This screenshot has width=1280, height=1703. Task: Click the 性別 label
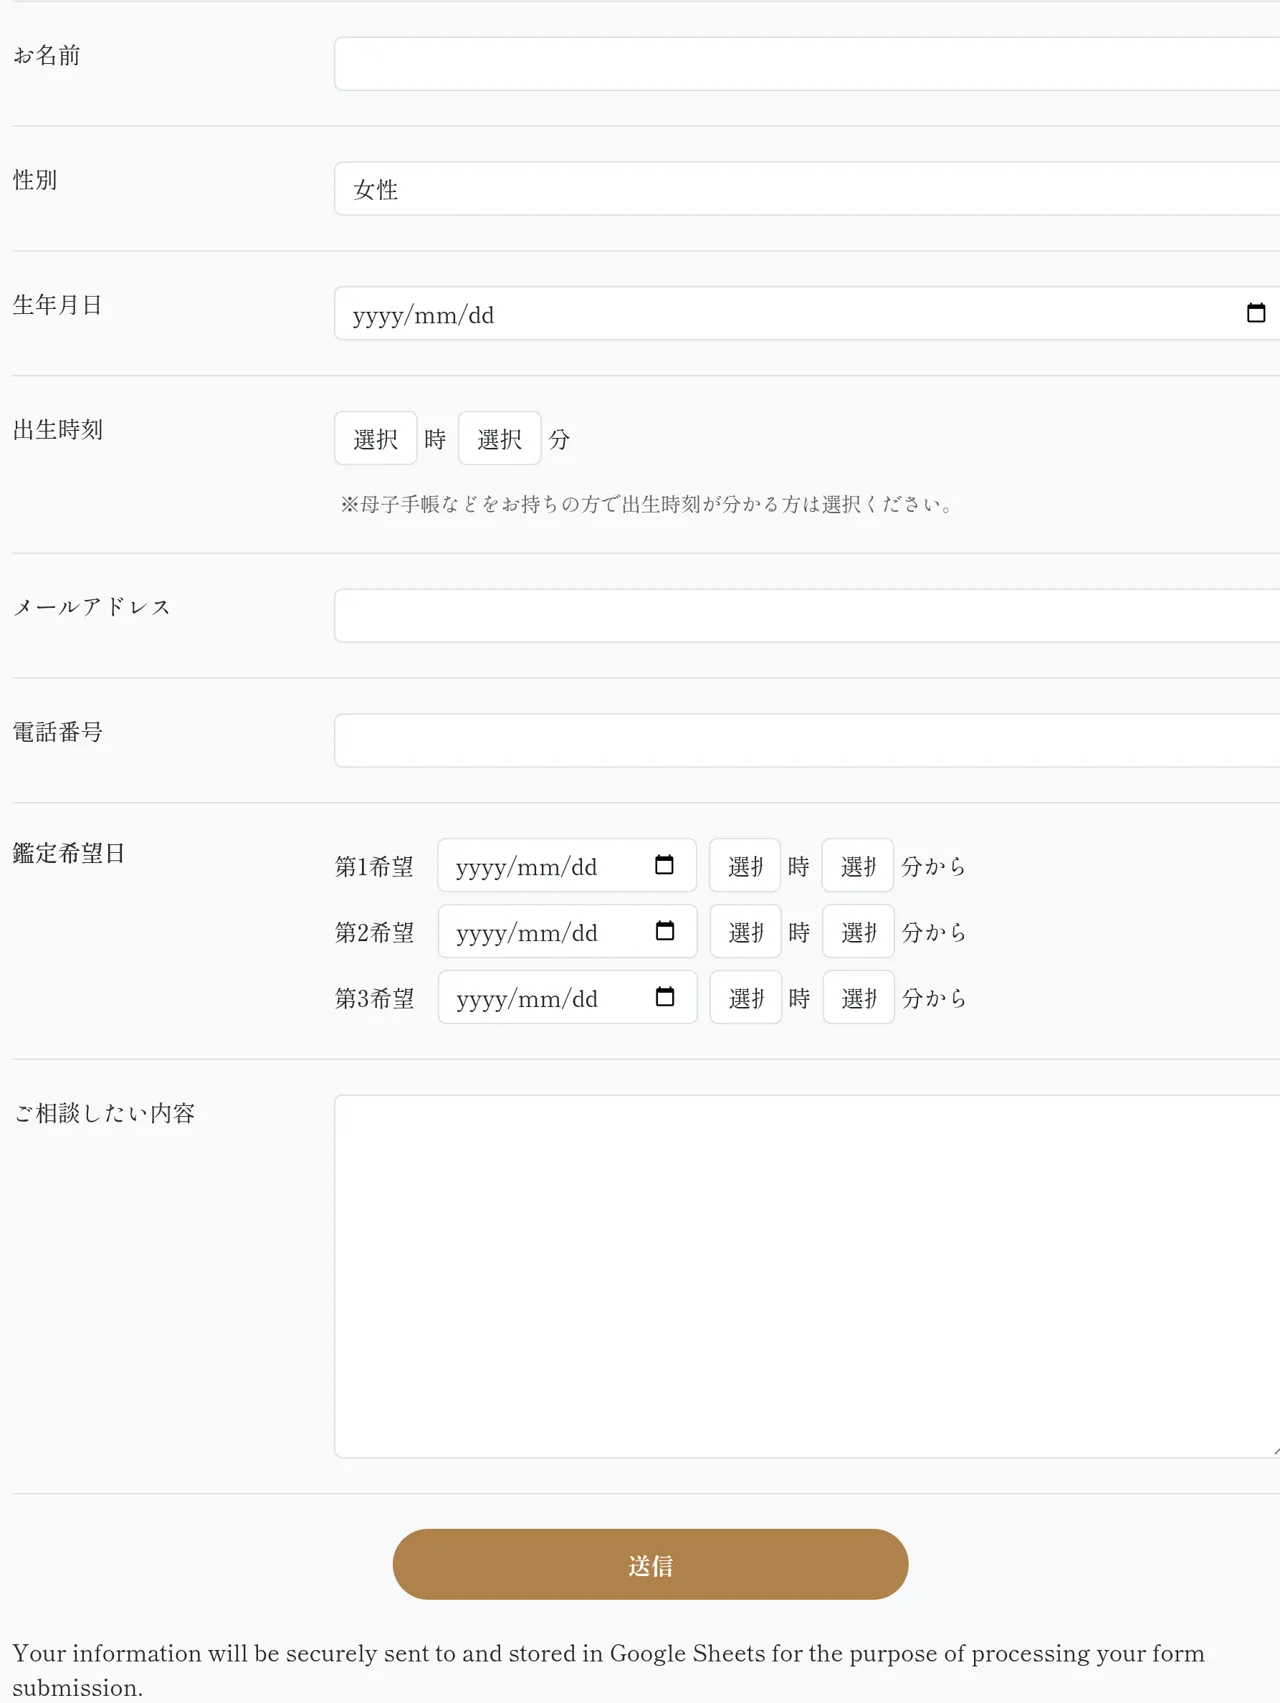35,180
